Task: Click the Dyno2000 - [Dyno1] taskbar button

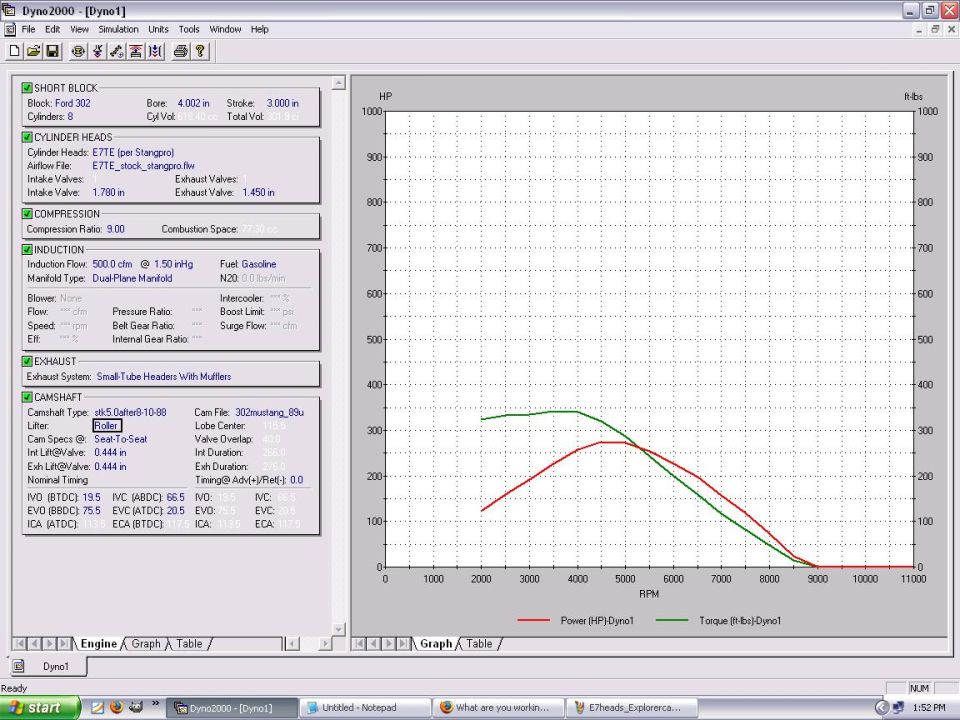Action: 231,708
